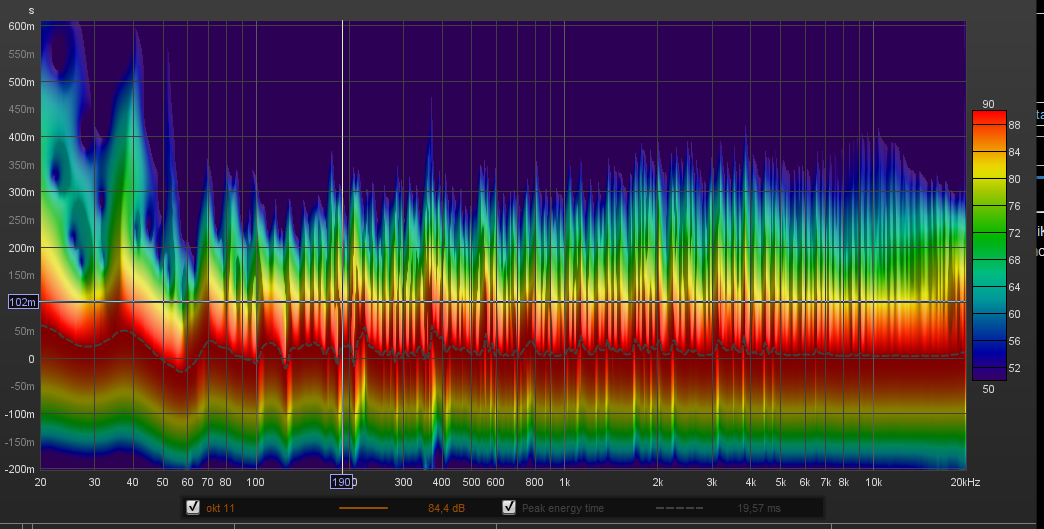Click the 10k frequency axis label
1044x529 pixels.
coord(874,482)
